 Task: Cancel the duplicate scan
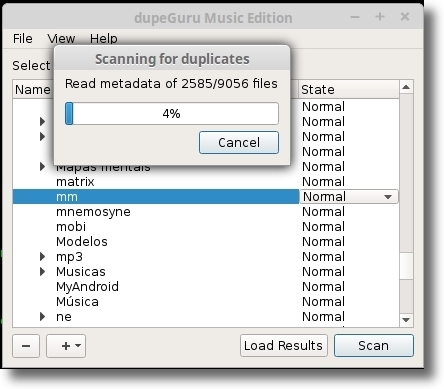pos(239,142)
